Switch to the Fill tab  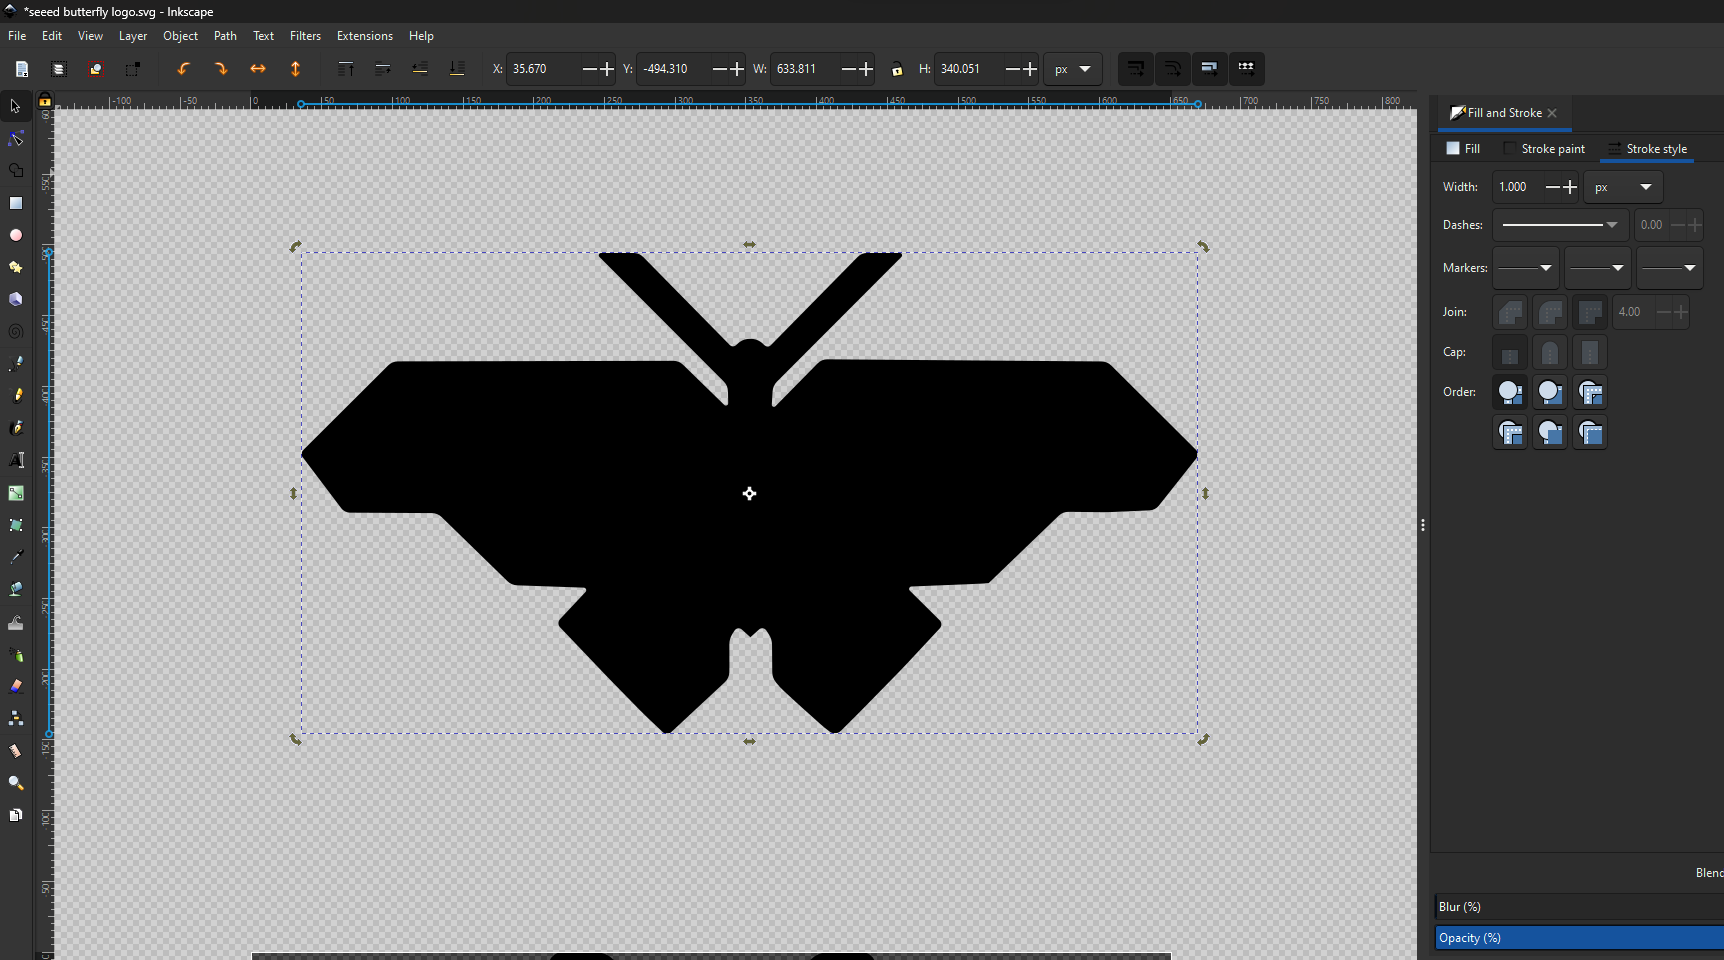tap(1463, 149)
